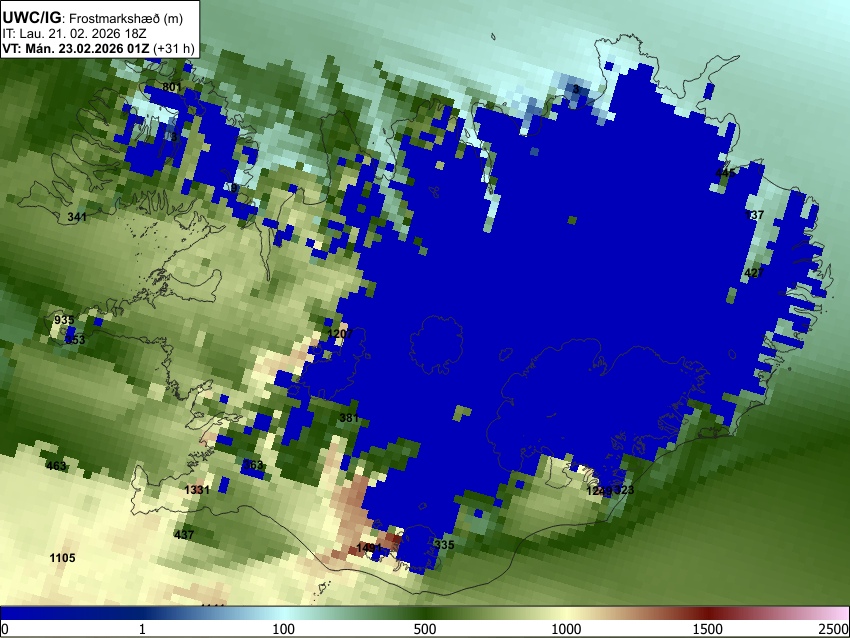The height and width of the screenshot is (638, 850).
Task: Click the dark green legend colour above 500
Action: coord(424,613)
